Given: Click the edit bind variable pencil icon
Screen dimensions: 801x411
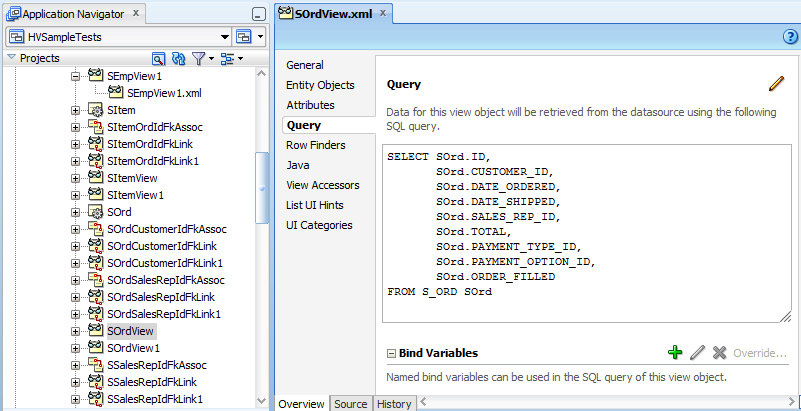Looking at the screenshot, I should click(697, 352).
